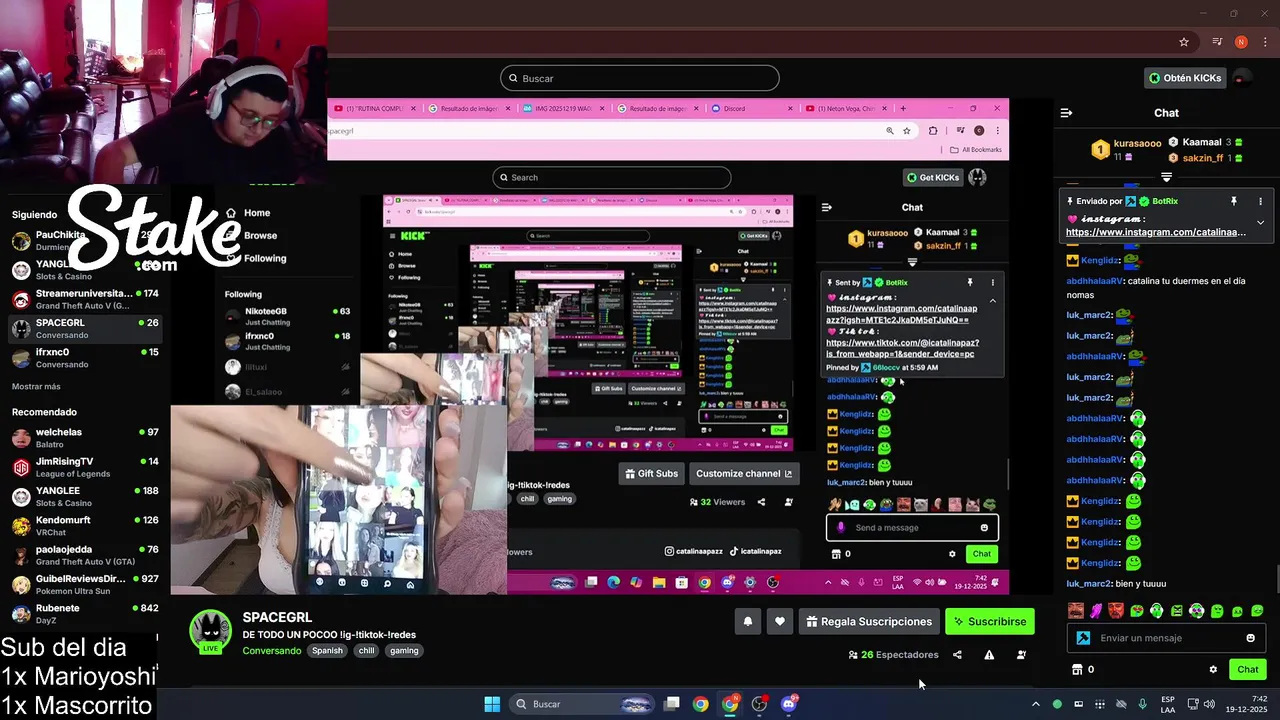Collapse chat with the sidebar arrow icon
Screen dimensions: 1280x720
[1066, 113]
